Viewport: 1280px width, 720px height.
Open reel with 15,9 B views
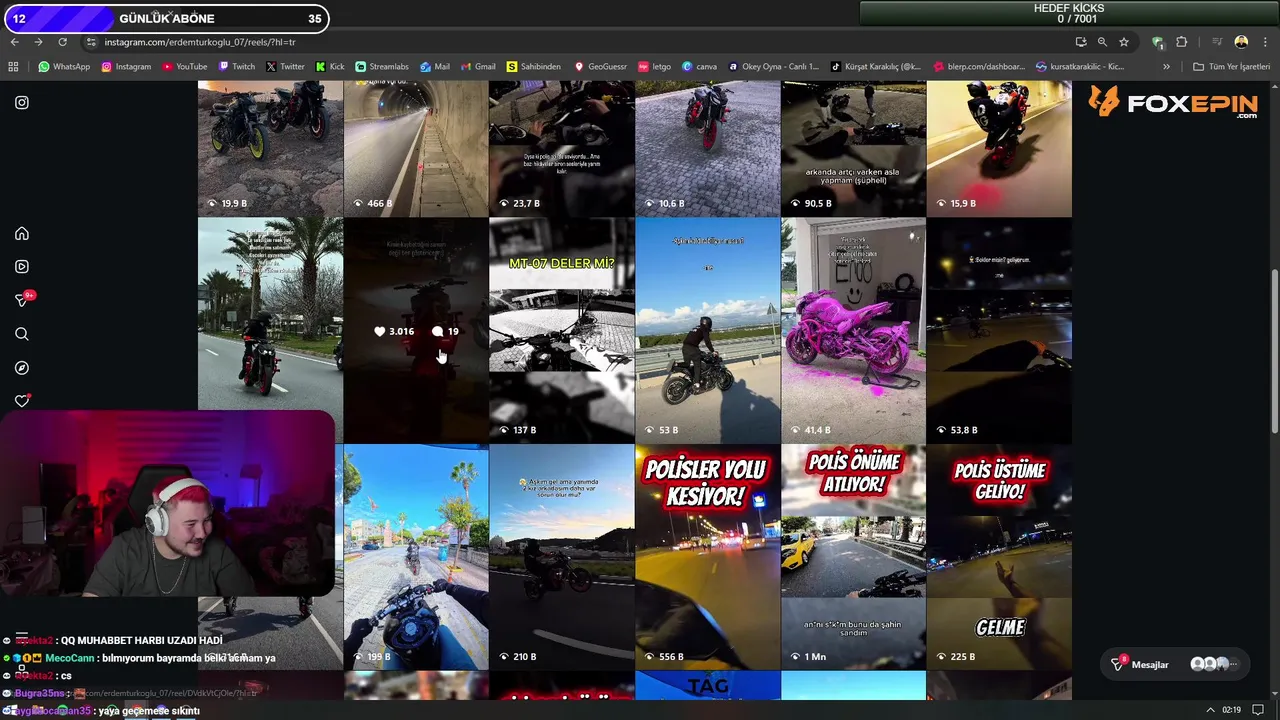point(999,150)
